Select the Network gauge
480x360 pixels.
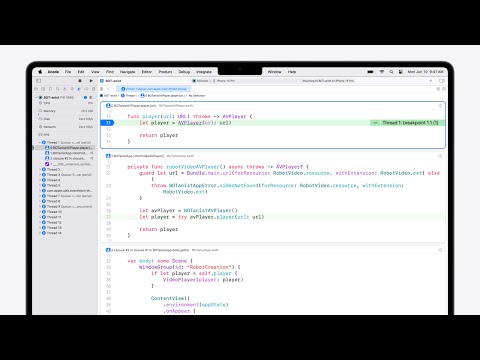coord(66,127)
